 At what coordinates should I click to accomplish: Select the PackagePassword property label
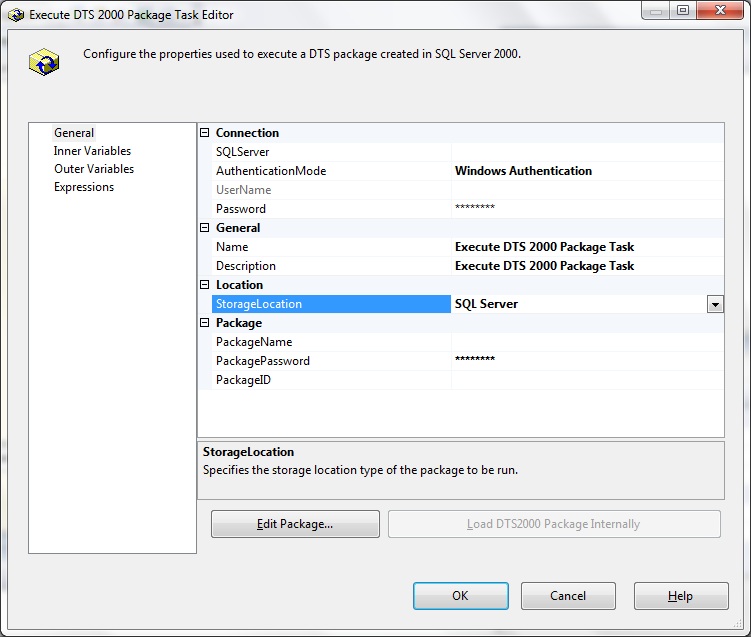[x=262, y=361]
